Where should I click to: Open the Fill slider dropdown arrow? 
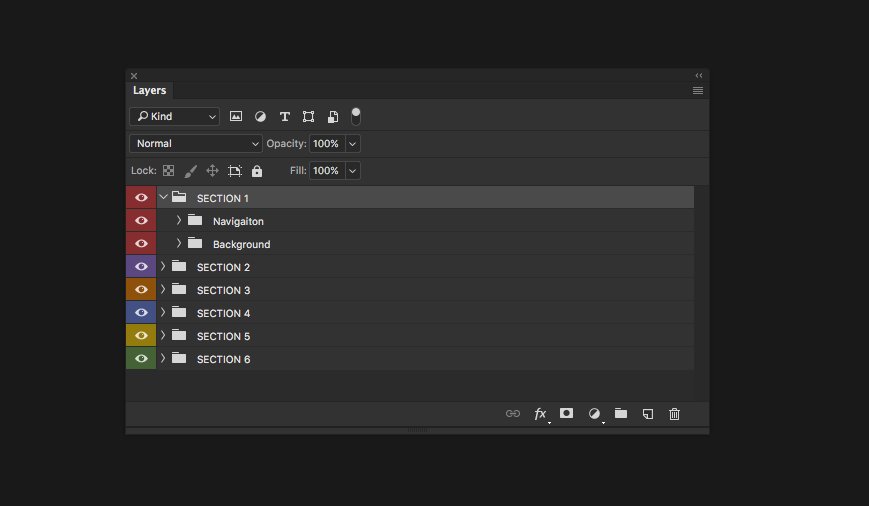(x=352, y=171)
